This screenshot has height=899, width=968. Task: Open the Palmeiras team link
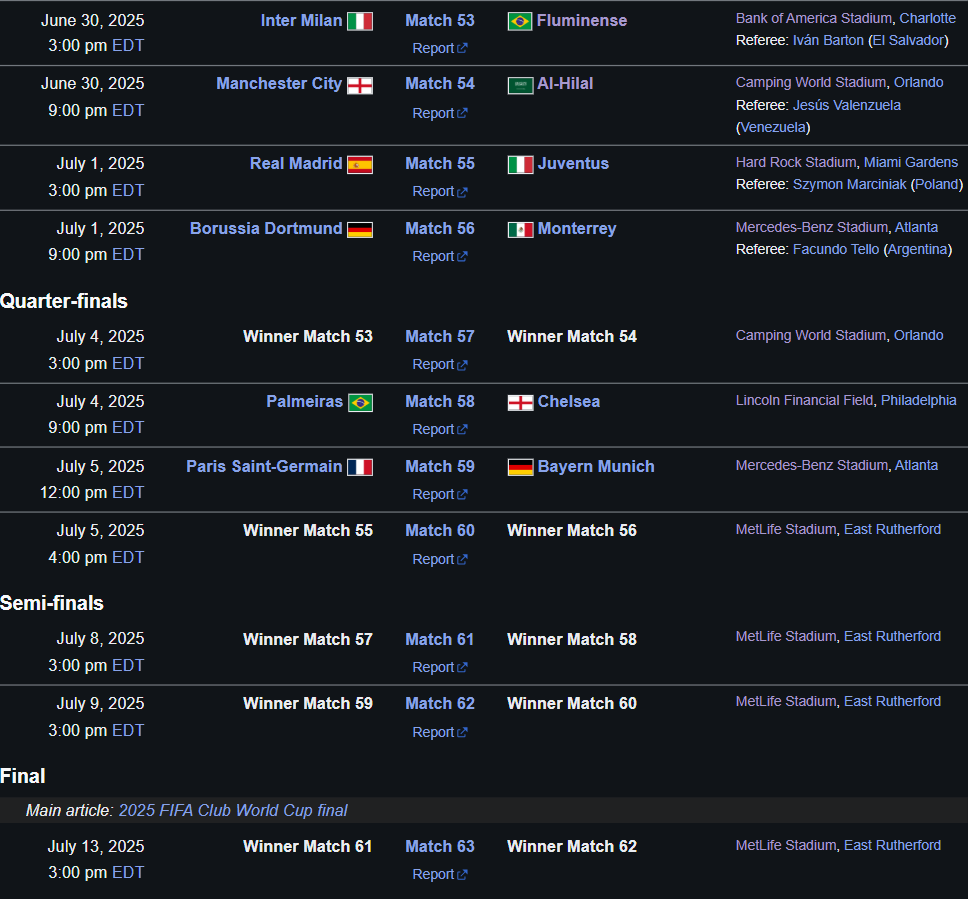click(304, 401)
